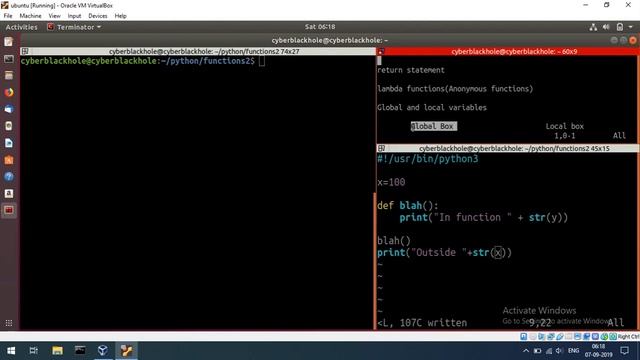Open the Files manager in dock
This screenshot has width=640, height=360.
(9, 76)
